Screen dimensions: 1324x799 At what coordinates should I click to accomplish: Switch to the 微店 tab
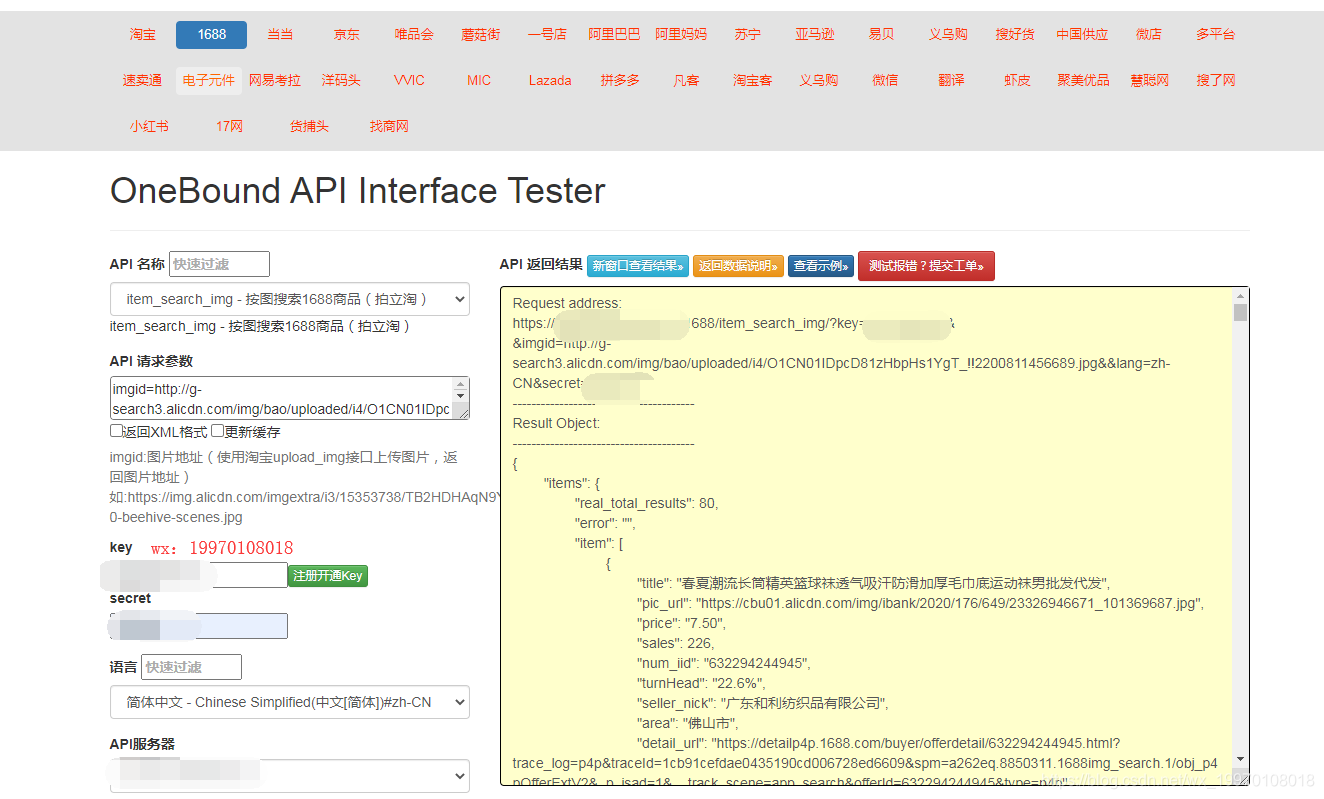click(1149, 34)
